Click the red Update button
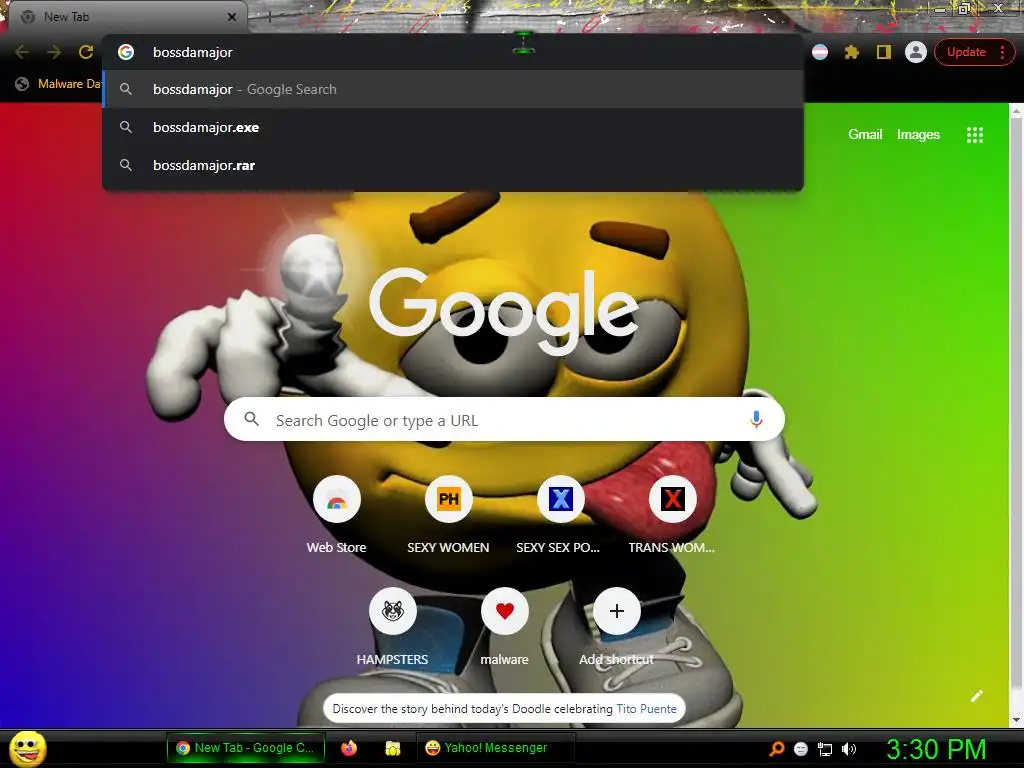The image size is (1024, 768). click(966, 52)
